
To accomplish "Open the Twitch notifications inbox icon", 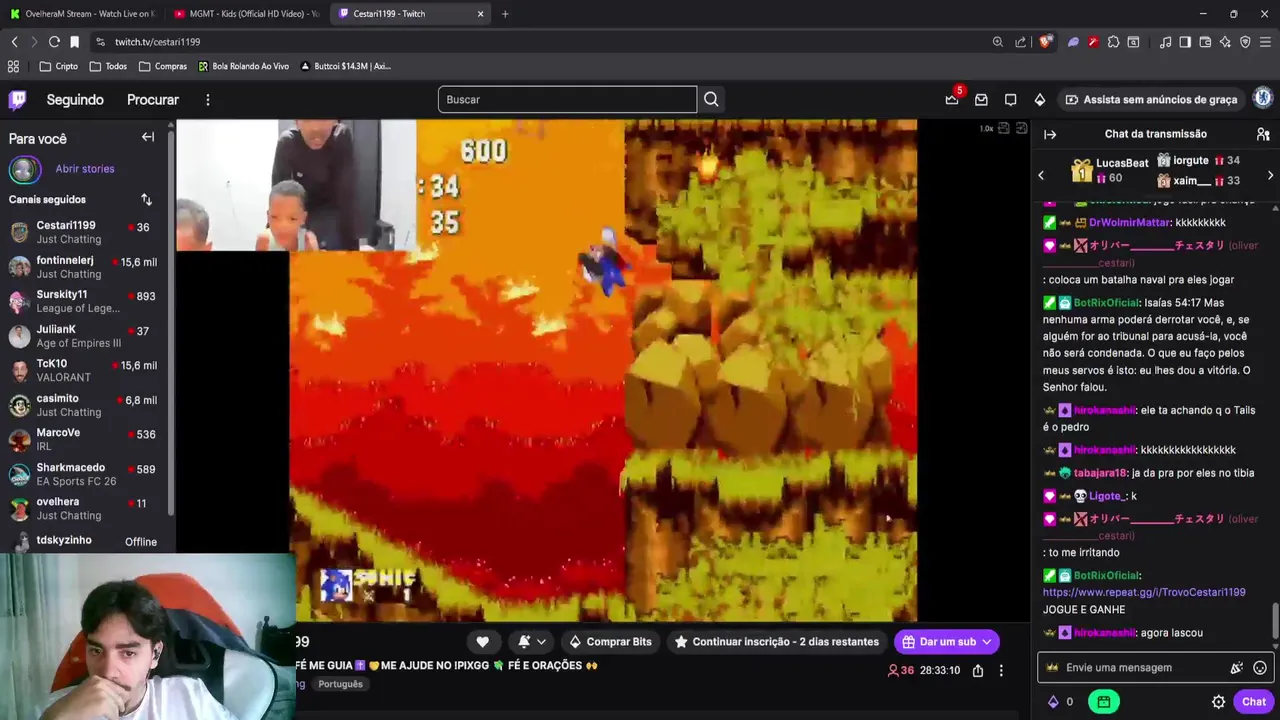I will 981,99.
